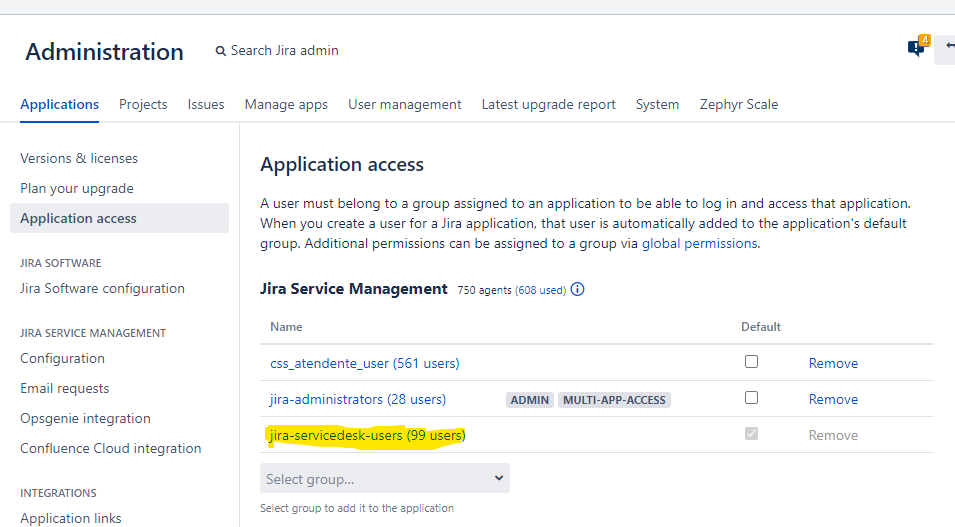Screen dimensions: 955x527
Task: Open Email requests in sidebar
Action: (65, 388)
